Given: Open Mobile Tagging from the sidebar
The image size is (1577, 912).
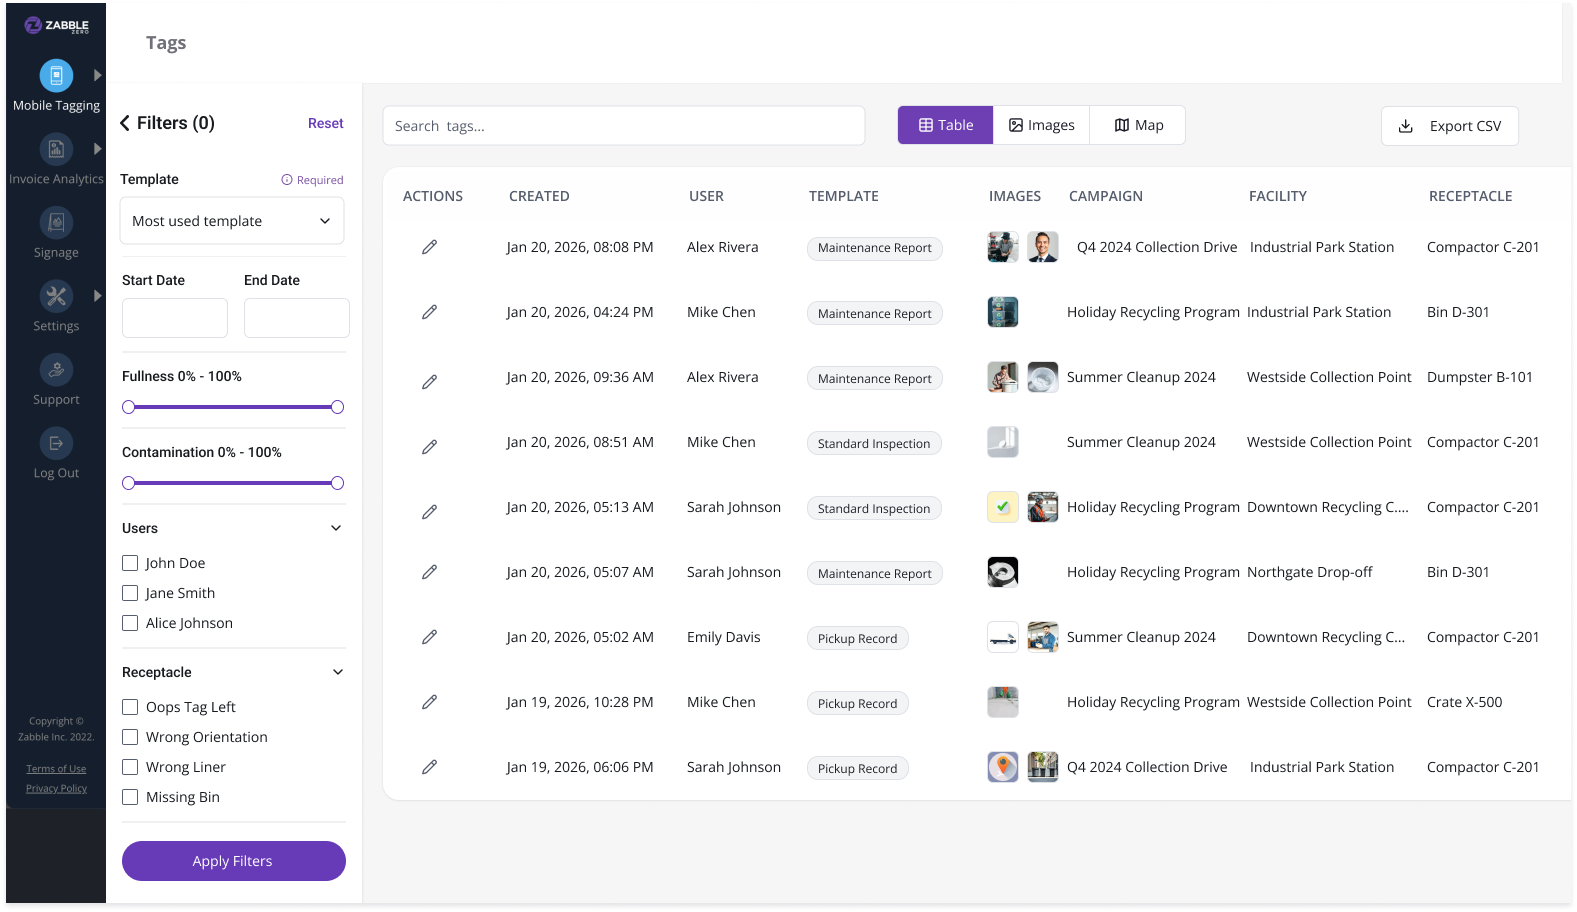Looking at the screenshot, I should (56, 76).
